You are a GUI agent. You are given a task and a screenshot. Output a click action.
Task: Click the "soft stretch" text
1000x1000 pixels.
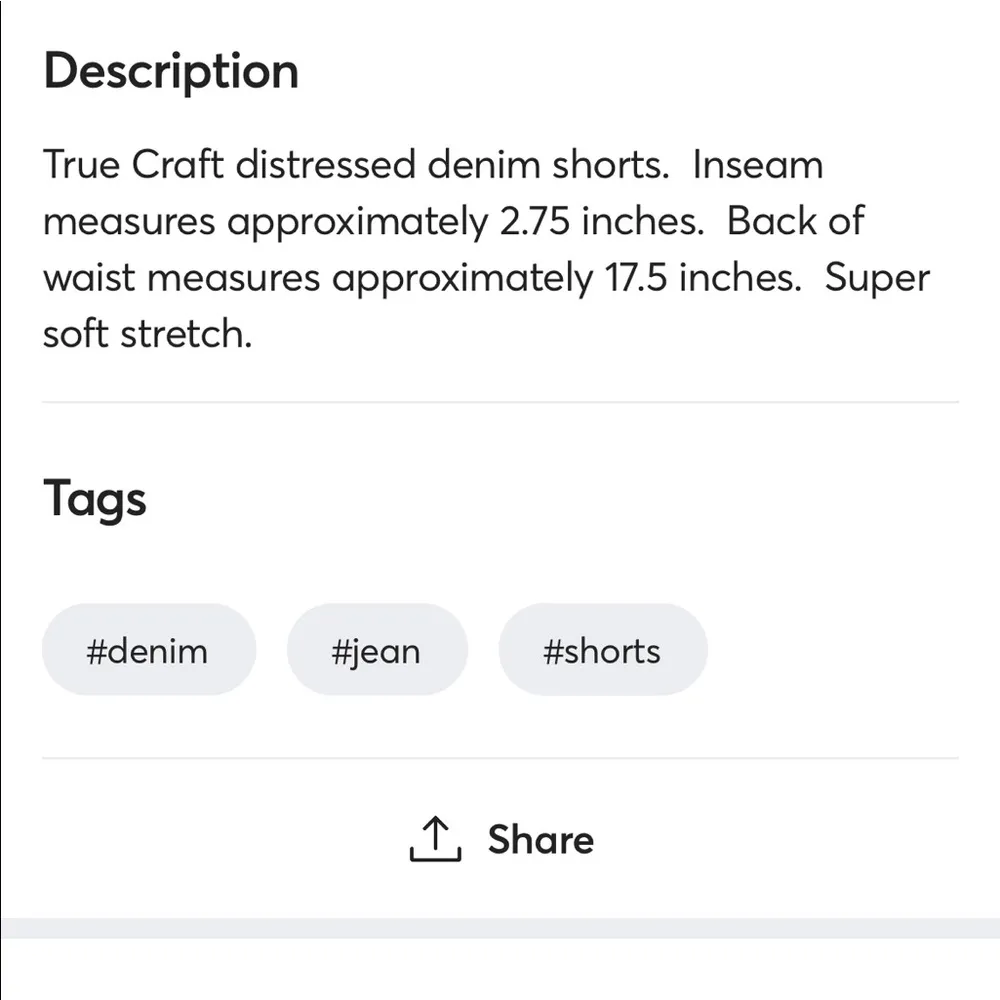point(147,333)
